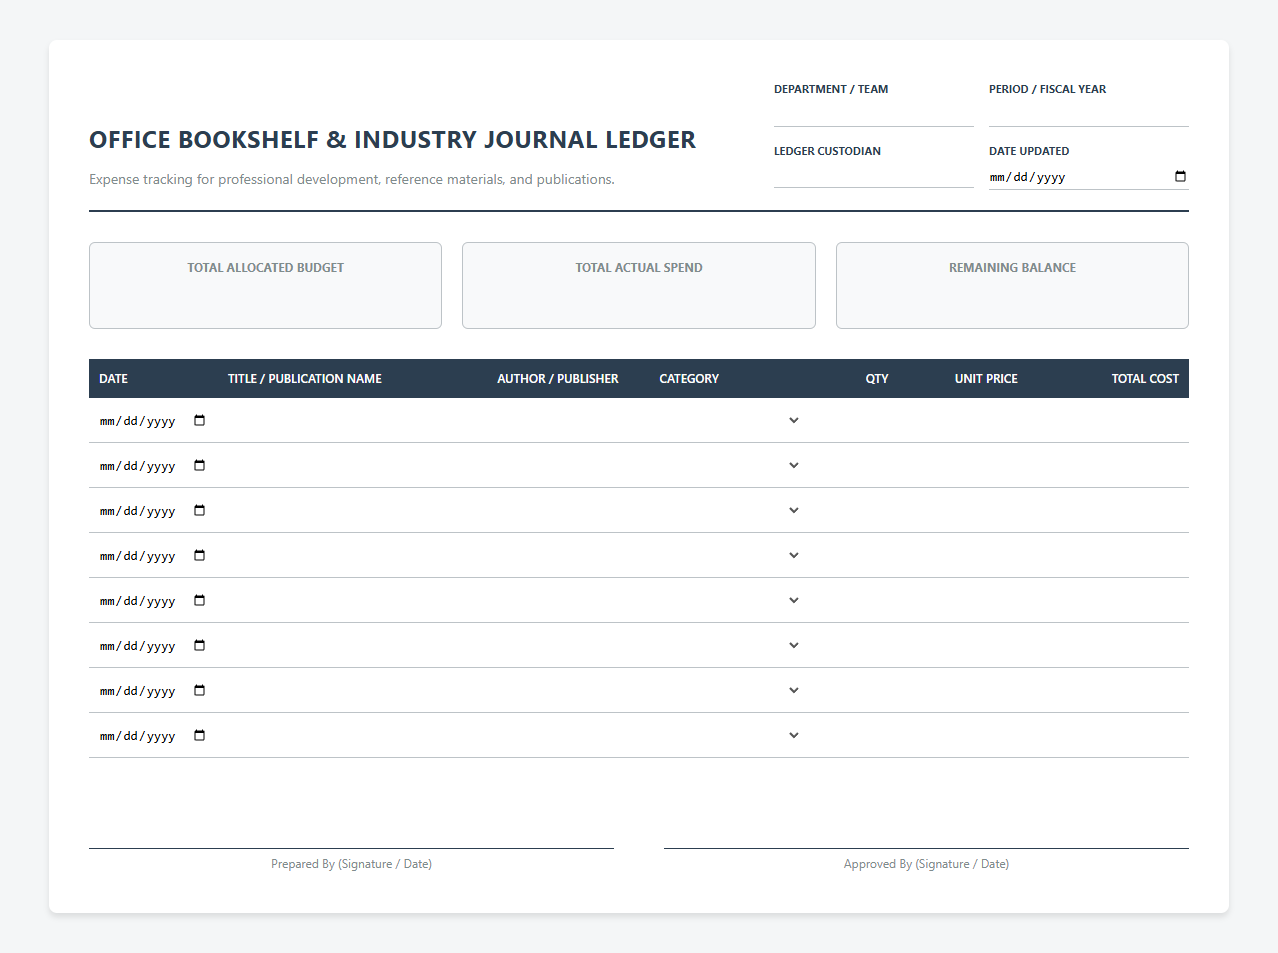This screenshot has height=953, width=1278.
Task: Open calendar picker in third ledger row
Action: (199, 510)
